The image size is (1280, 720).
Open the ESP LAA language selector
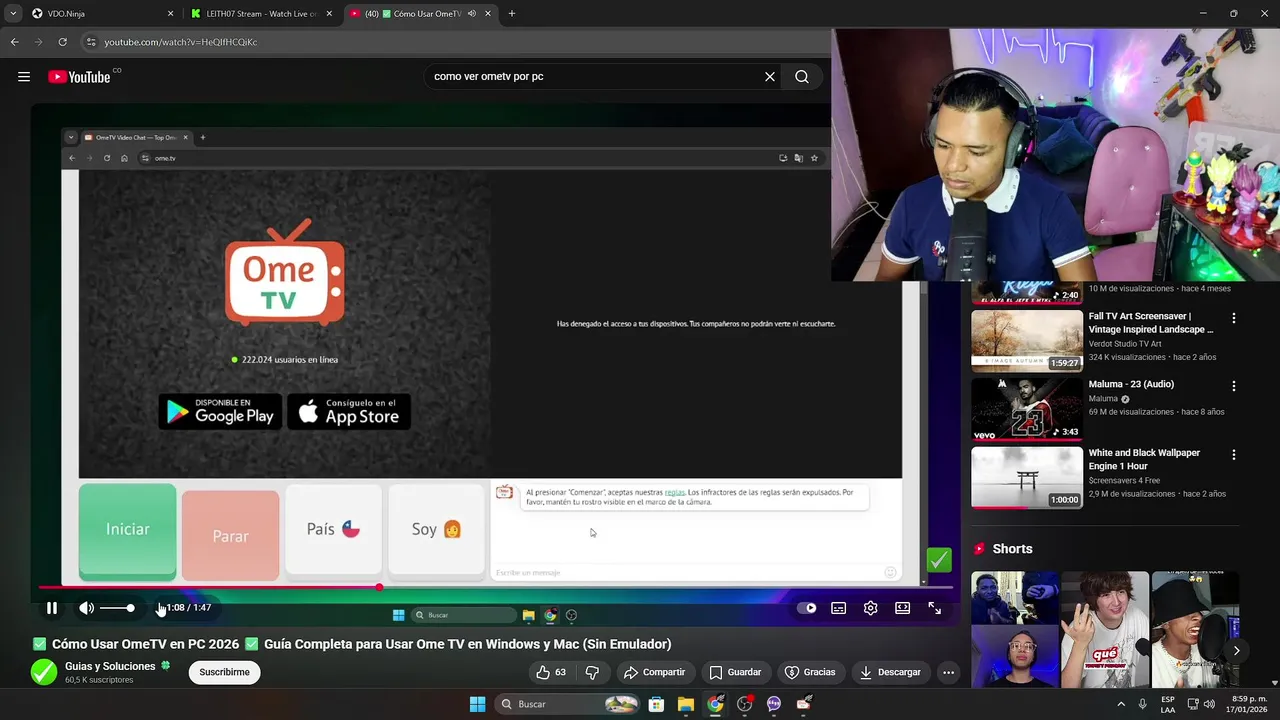(x=1168, y=704)
